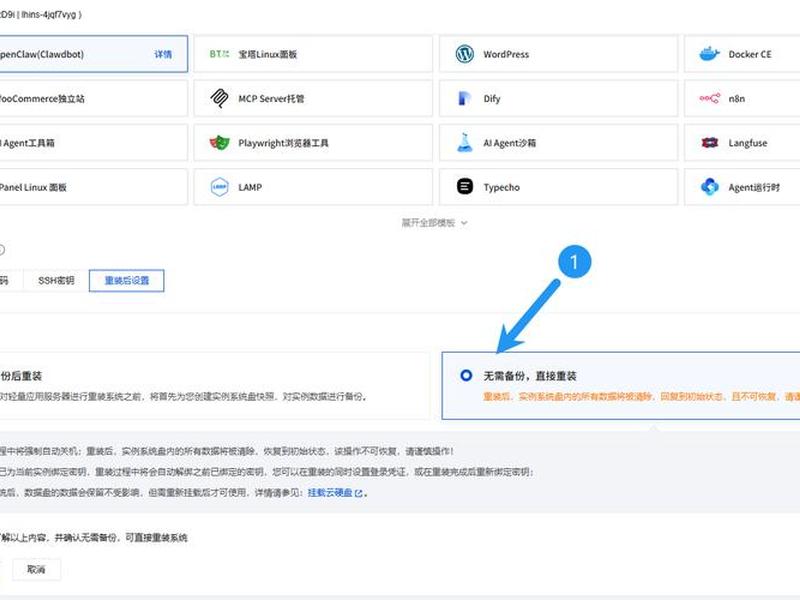This screenshot has width=800, height=600.
Task: Click the LAMP hexagon icon
Action: [x=219, y=187]
